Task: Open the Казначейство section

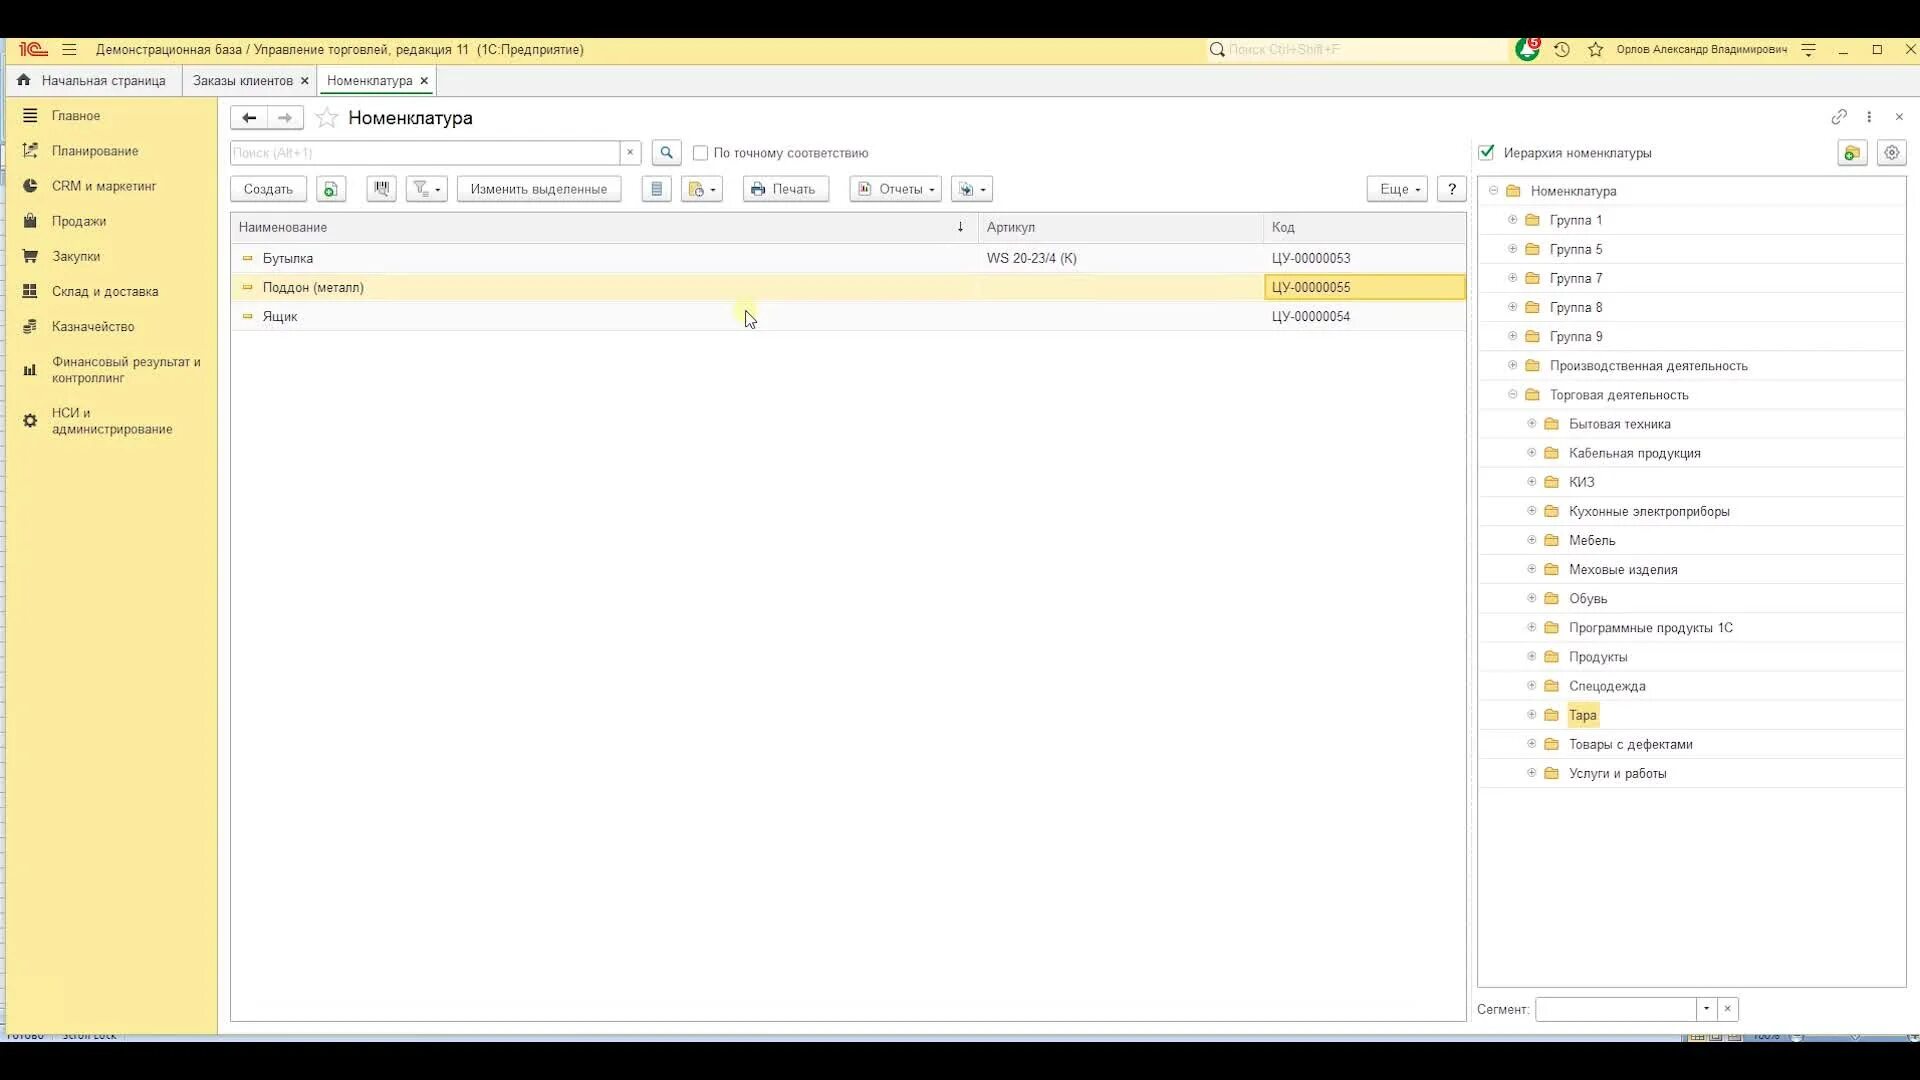Action: [93, 326]
